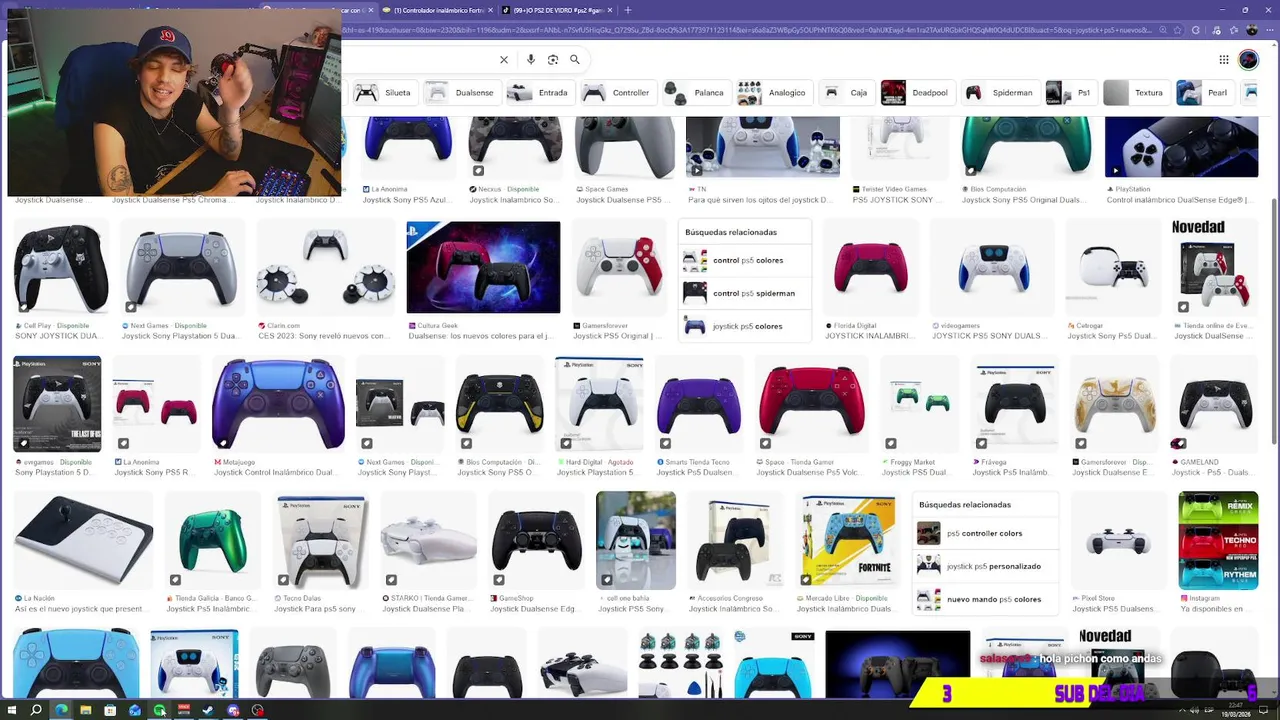Open Windows Start menu
Image resolution: width=1280 pixels, height=720 pixels.
(x=11, y=710)
